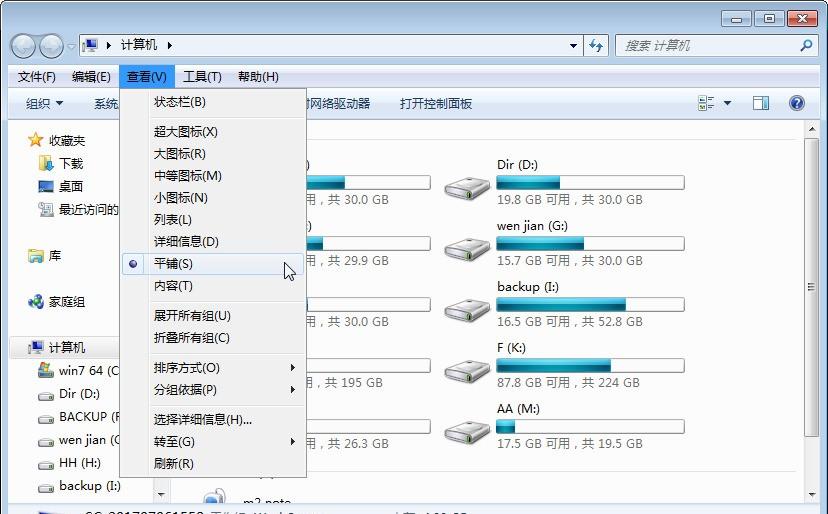Image resolution: width=828 pixels, height=514 pixels.
Task: Close the 查看(V) menu
Action: point(146,77)
